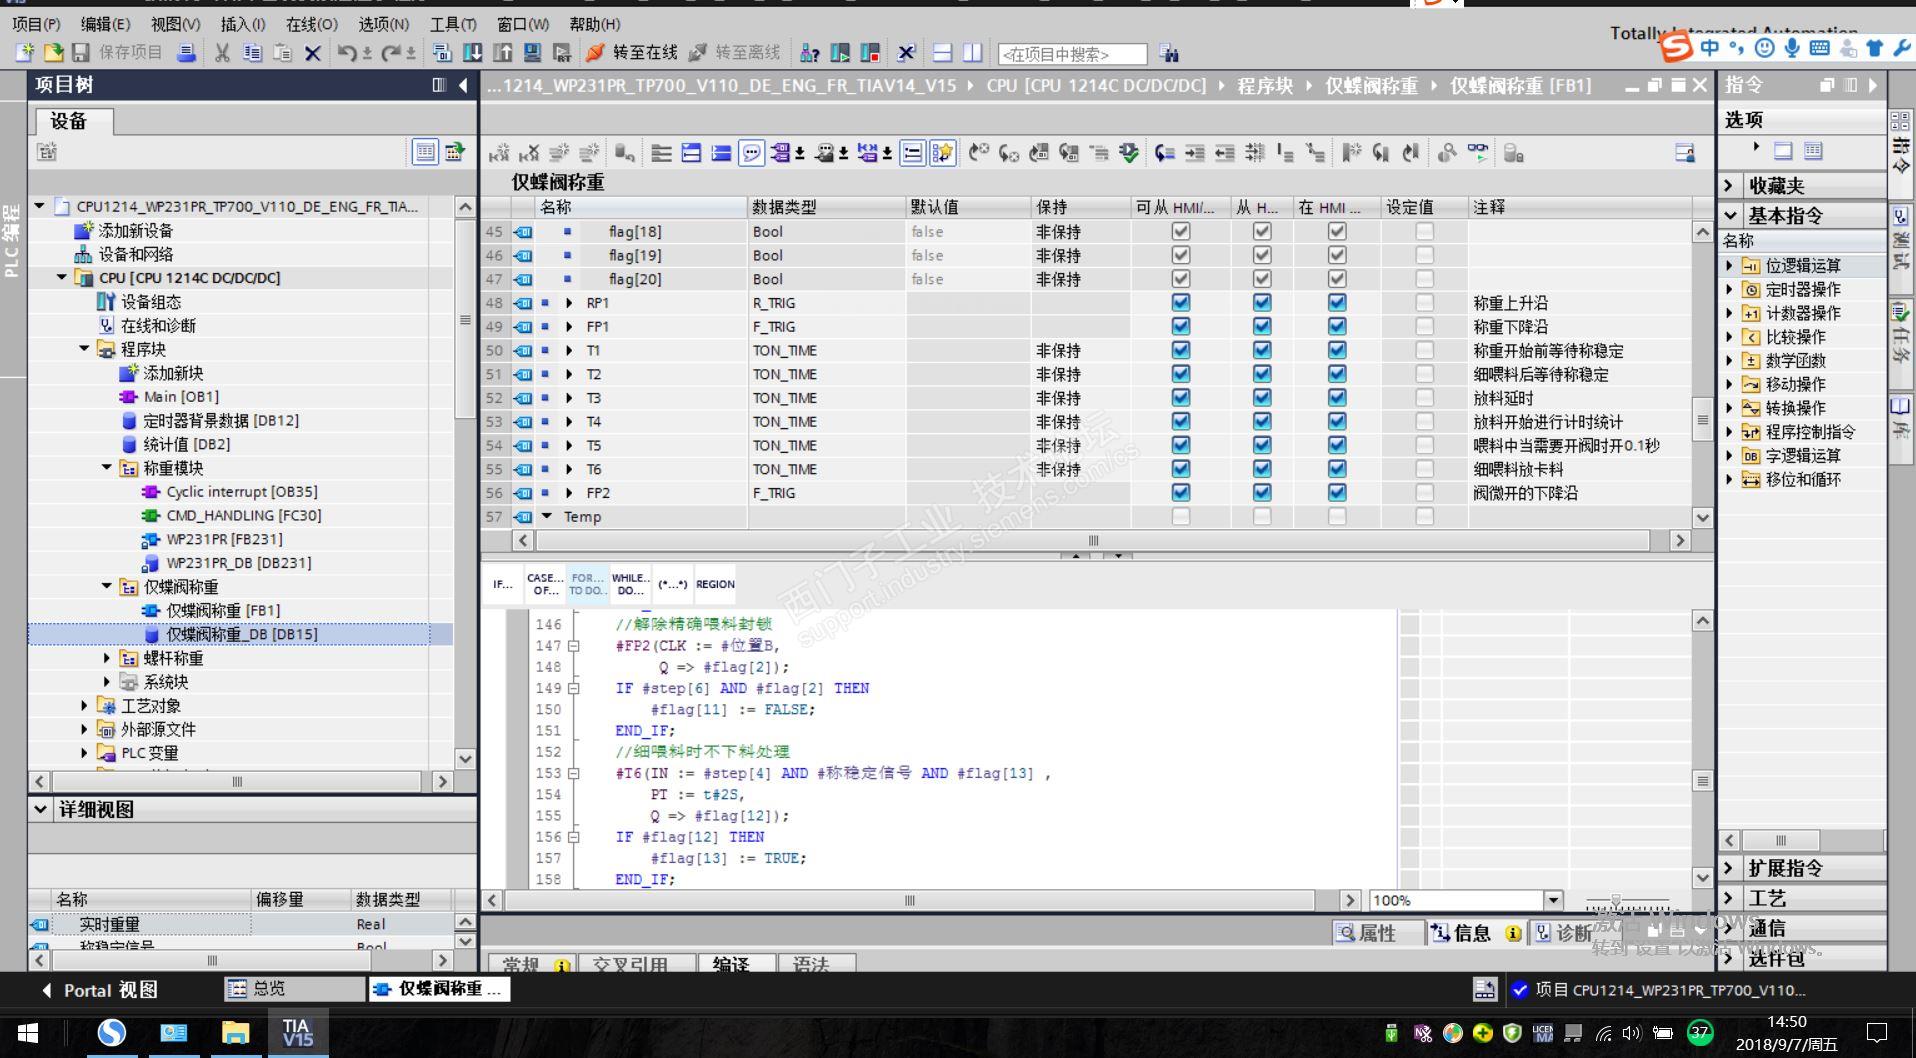Click the editor zoom slider
The image size is (1916, 1058).
click(1615, 901)
